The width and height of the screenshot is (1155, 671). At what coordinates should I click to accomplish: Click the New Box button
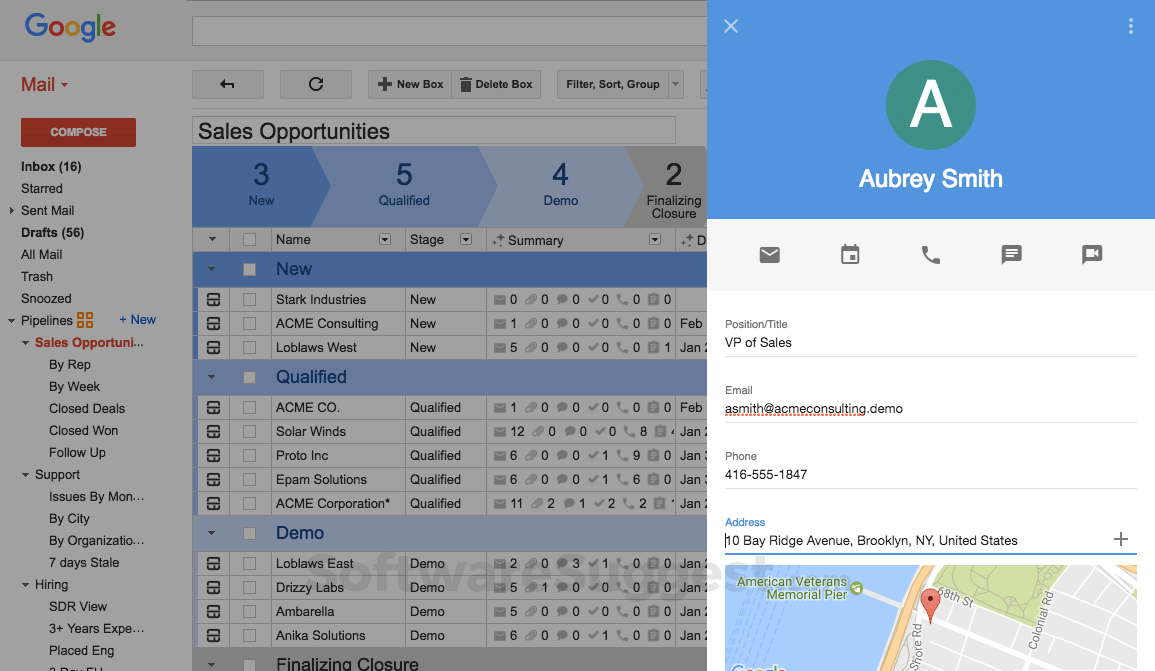[410, 84]
